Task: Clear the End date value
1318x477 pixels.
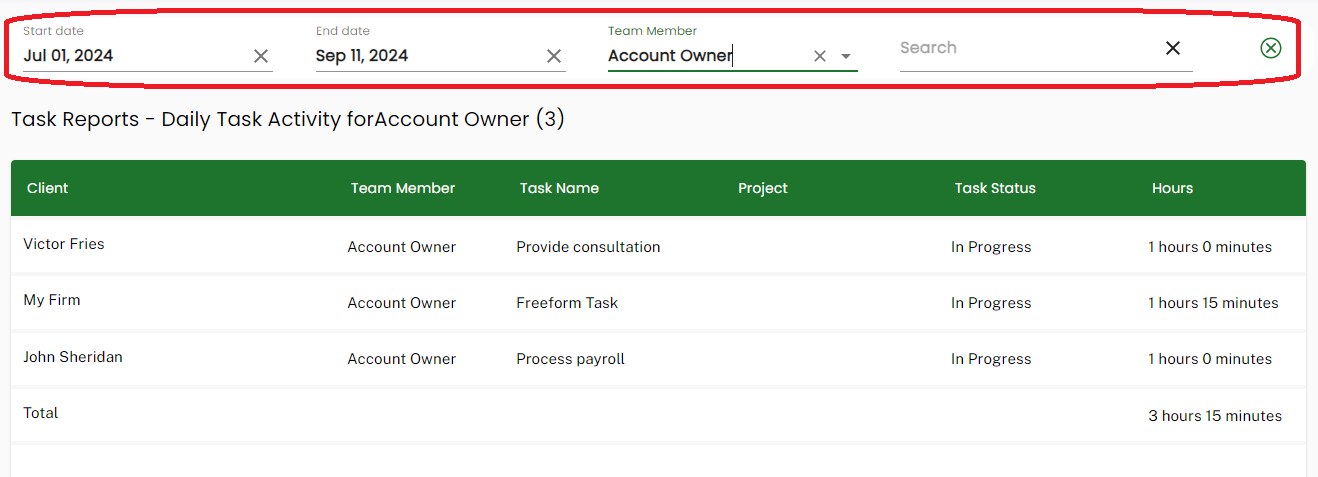Action: (554, 56)
